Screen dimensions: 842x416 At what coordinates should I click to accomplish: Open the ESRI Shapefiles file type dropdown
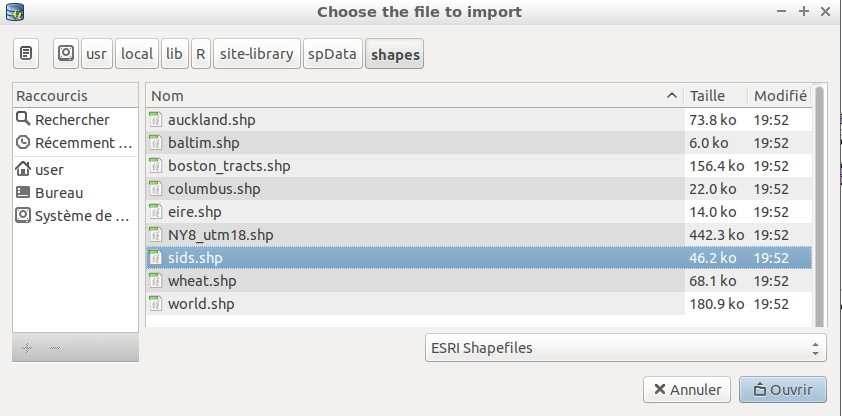coord(626,347)
